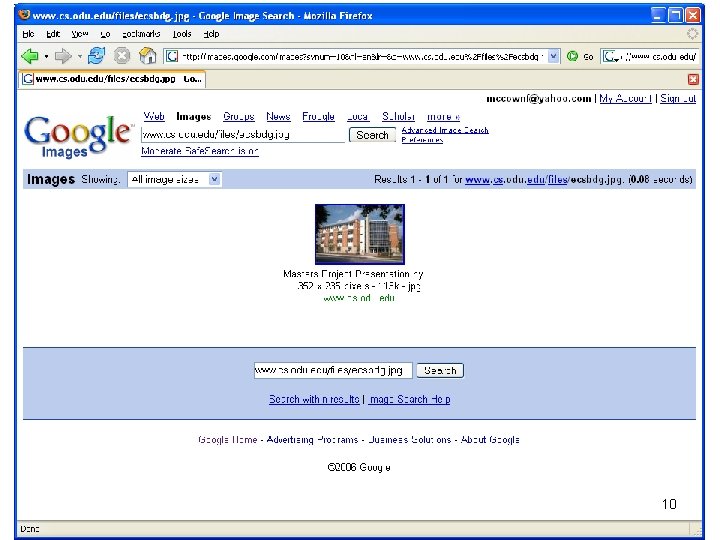Click the Local link

click(x=358, y=117)
